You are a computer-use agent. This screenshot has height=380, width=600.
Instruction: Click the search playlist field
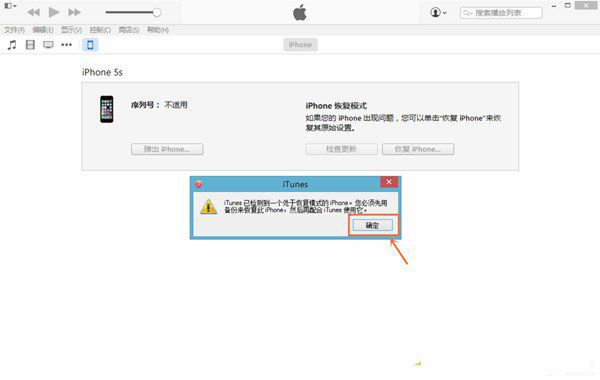tap(501, 13)
